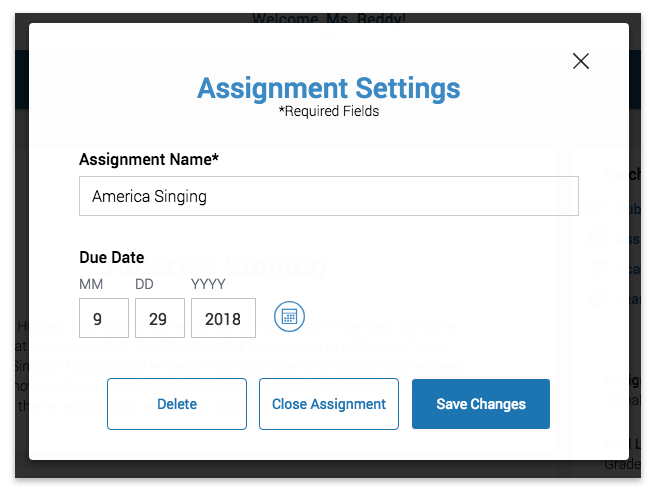The height and width of the screenshot is (490, 659).
Task: Click the YYYY label above year box
Action: point(208,284)
